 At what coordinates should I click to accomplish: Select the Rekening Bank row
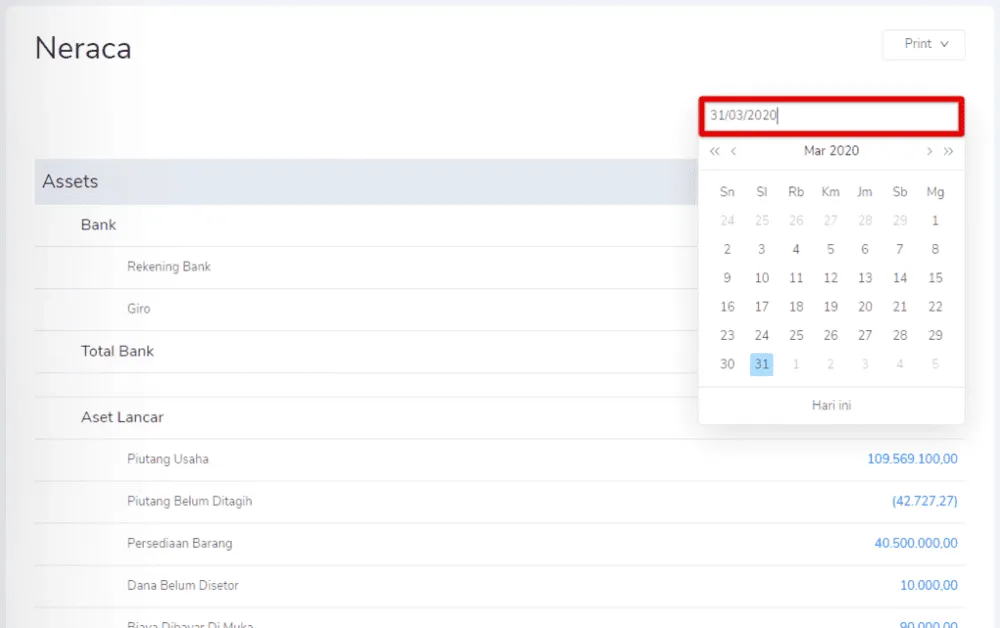pos(169,267)
